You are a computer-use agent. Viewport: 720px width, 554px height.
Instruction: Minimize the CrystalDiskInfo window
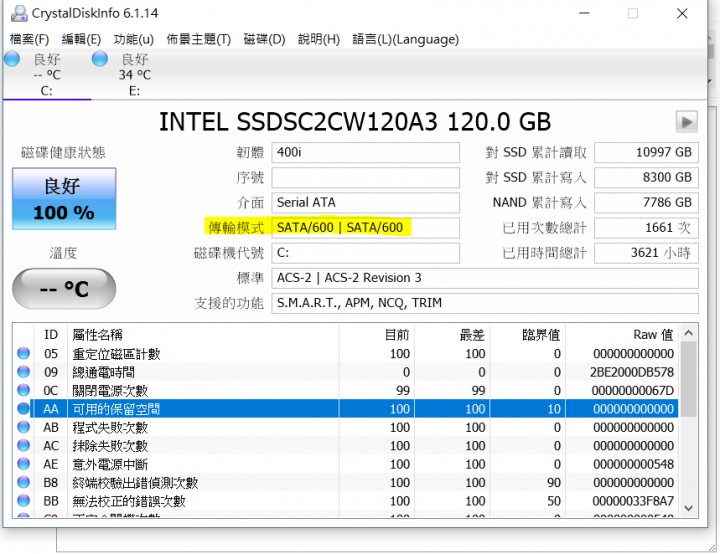click(584, 13)
